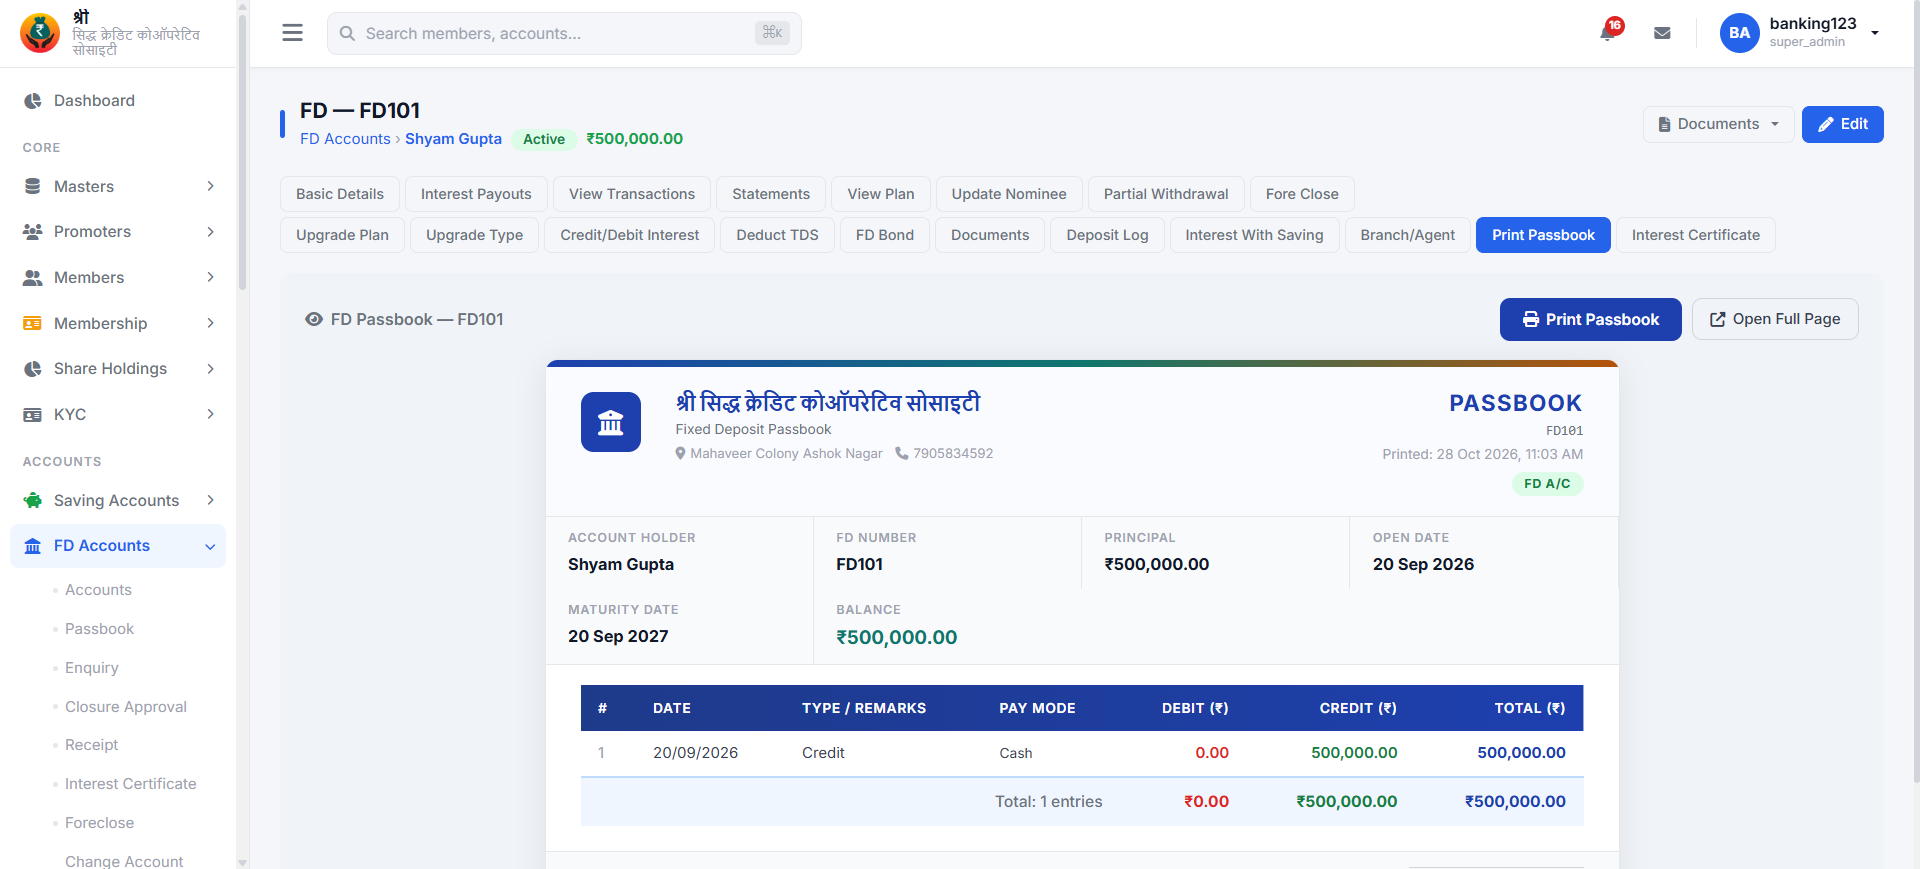This screenshot has width=1920, height=869.
Task: Open the Shyam Gupta breadcrumb link
Action: click(x=453, y=139)
